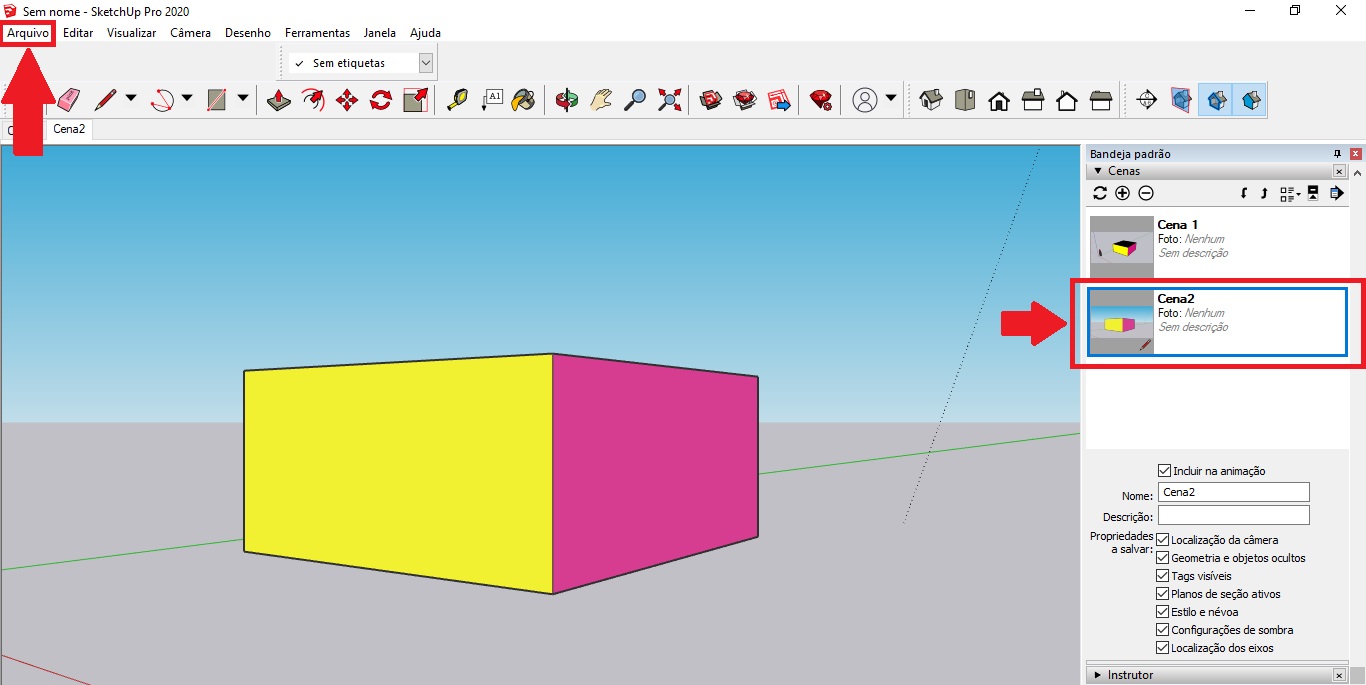Uncheck Localização da câmera property
The width and height of the screenshot is (1366, 685).
click(1162, 539)
